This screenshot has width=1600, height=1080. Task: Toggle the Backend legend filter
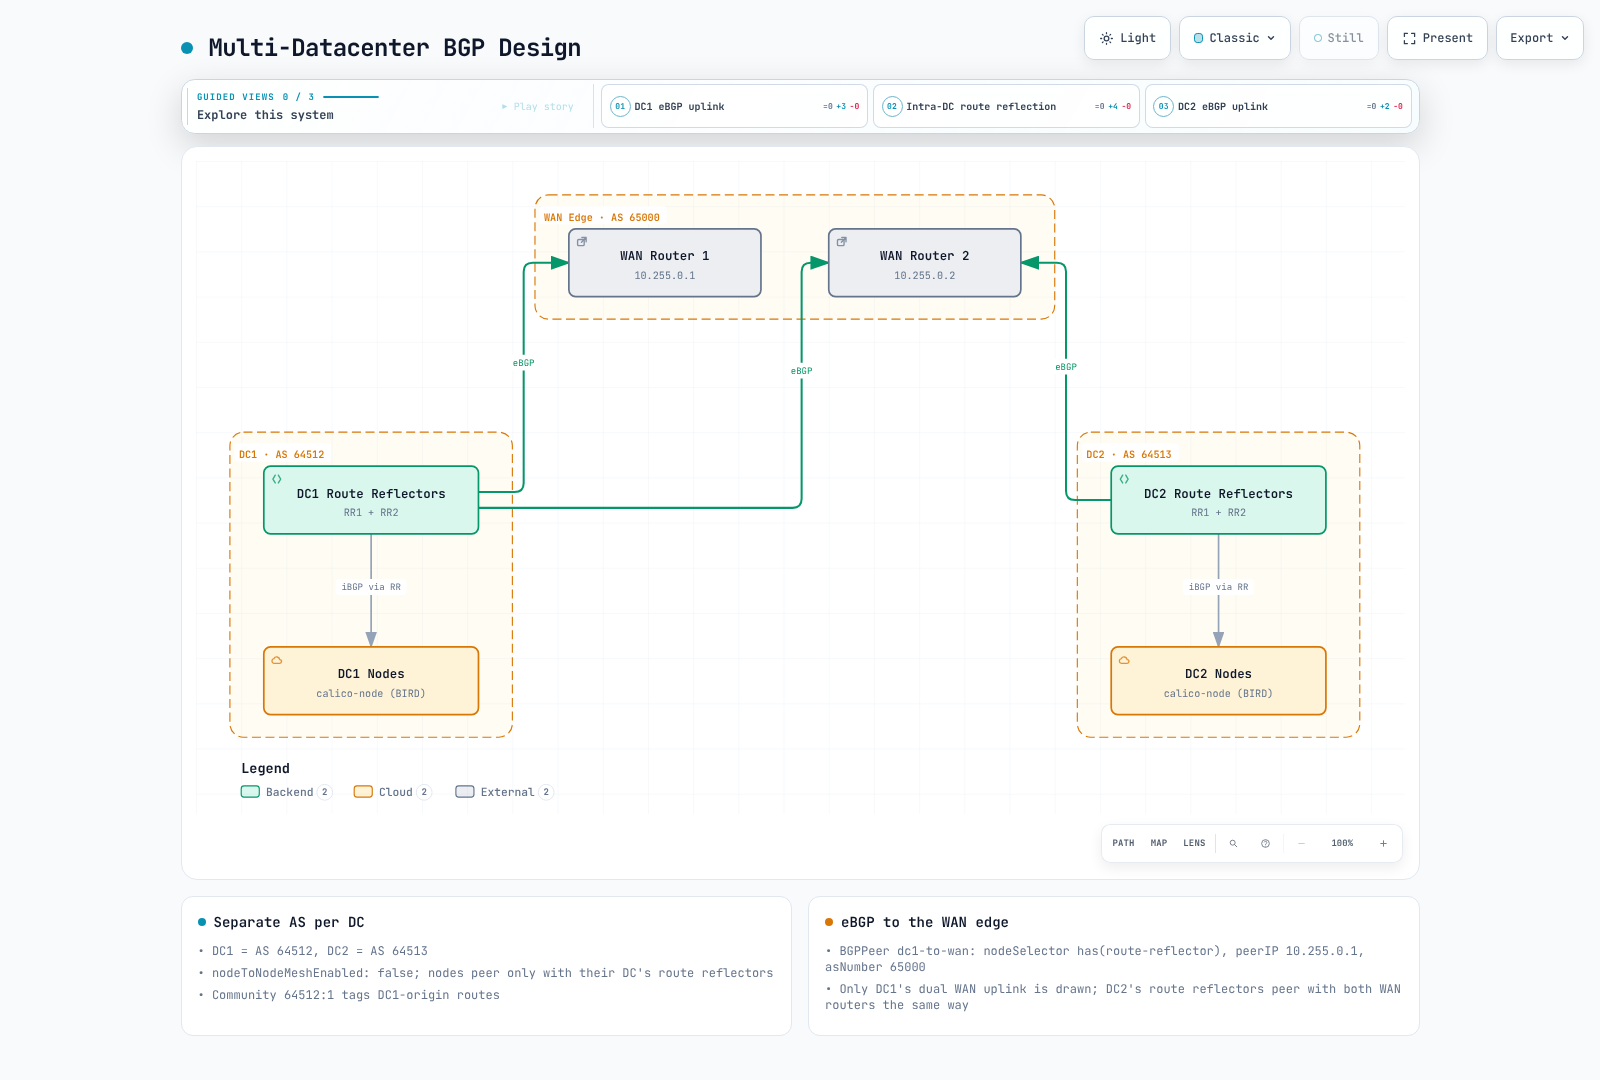point(286,792)
